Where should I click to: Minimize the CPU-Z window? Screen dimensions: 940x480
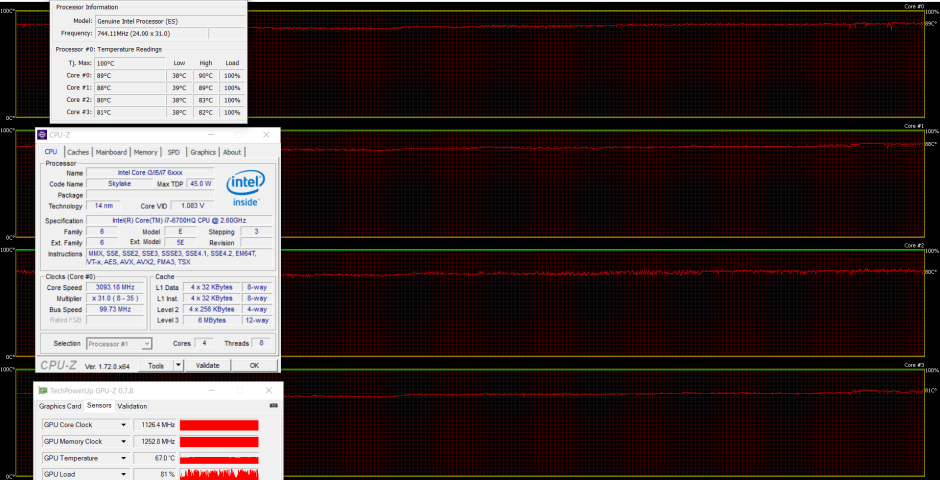click(x=211, y=135)
